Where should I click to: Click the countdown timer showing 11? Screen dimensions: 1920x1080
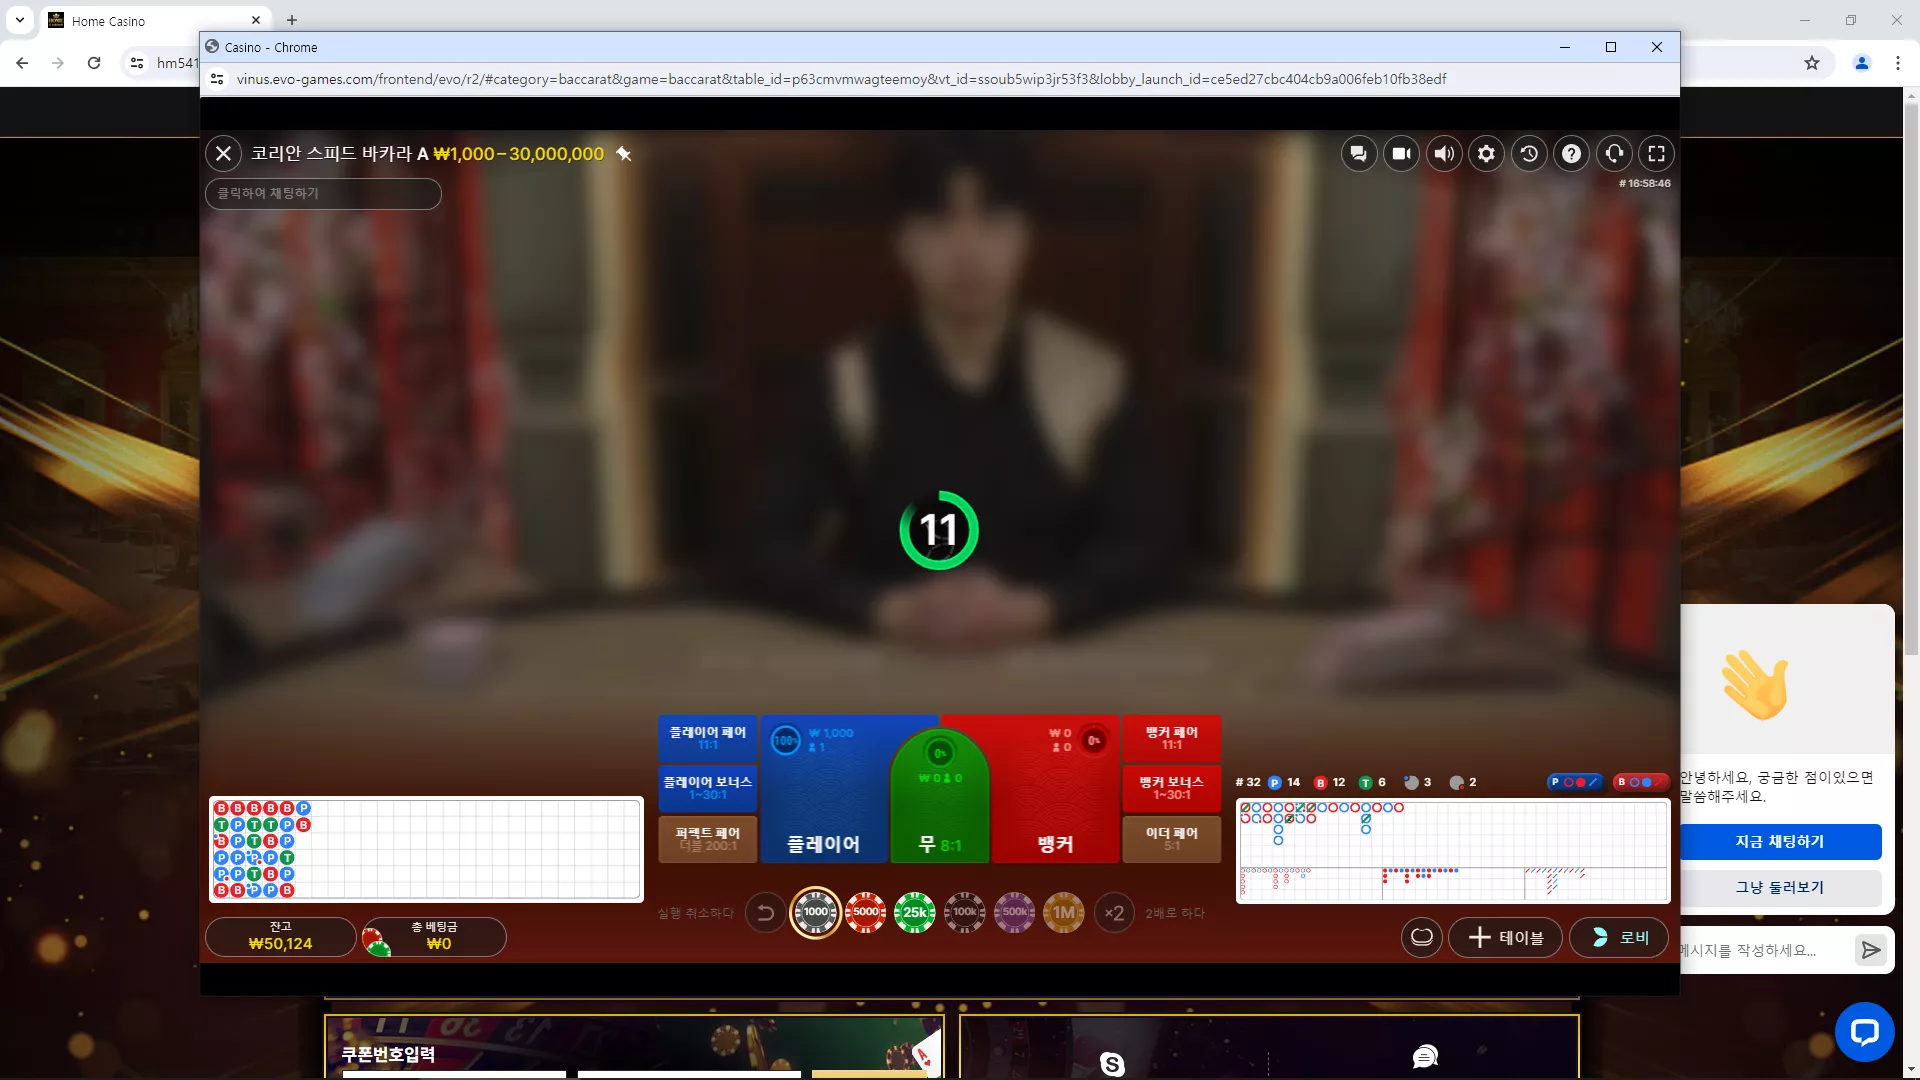click(x=939, y=530)
